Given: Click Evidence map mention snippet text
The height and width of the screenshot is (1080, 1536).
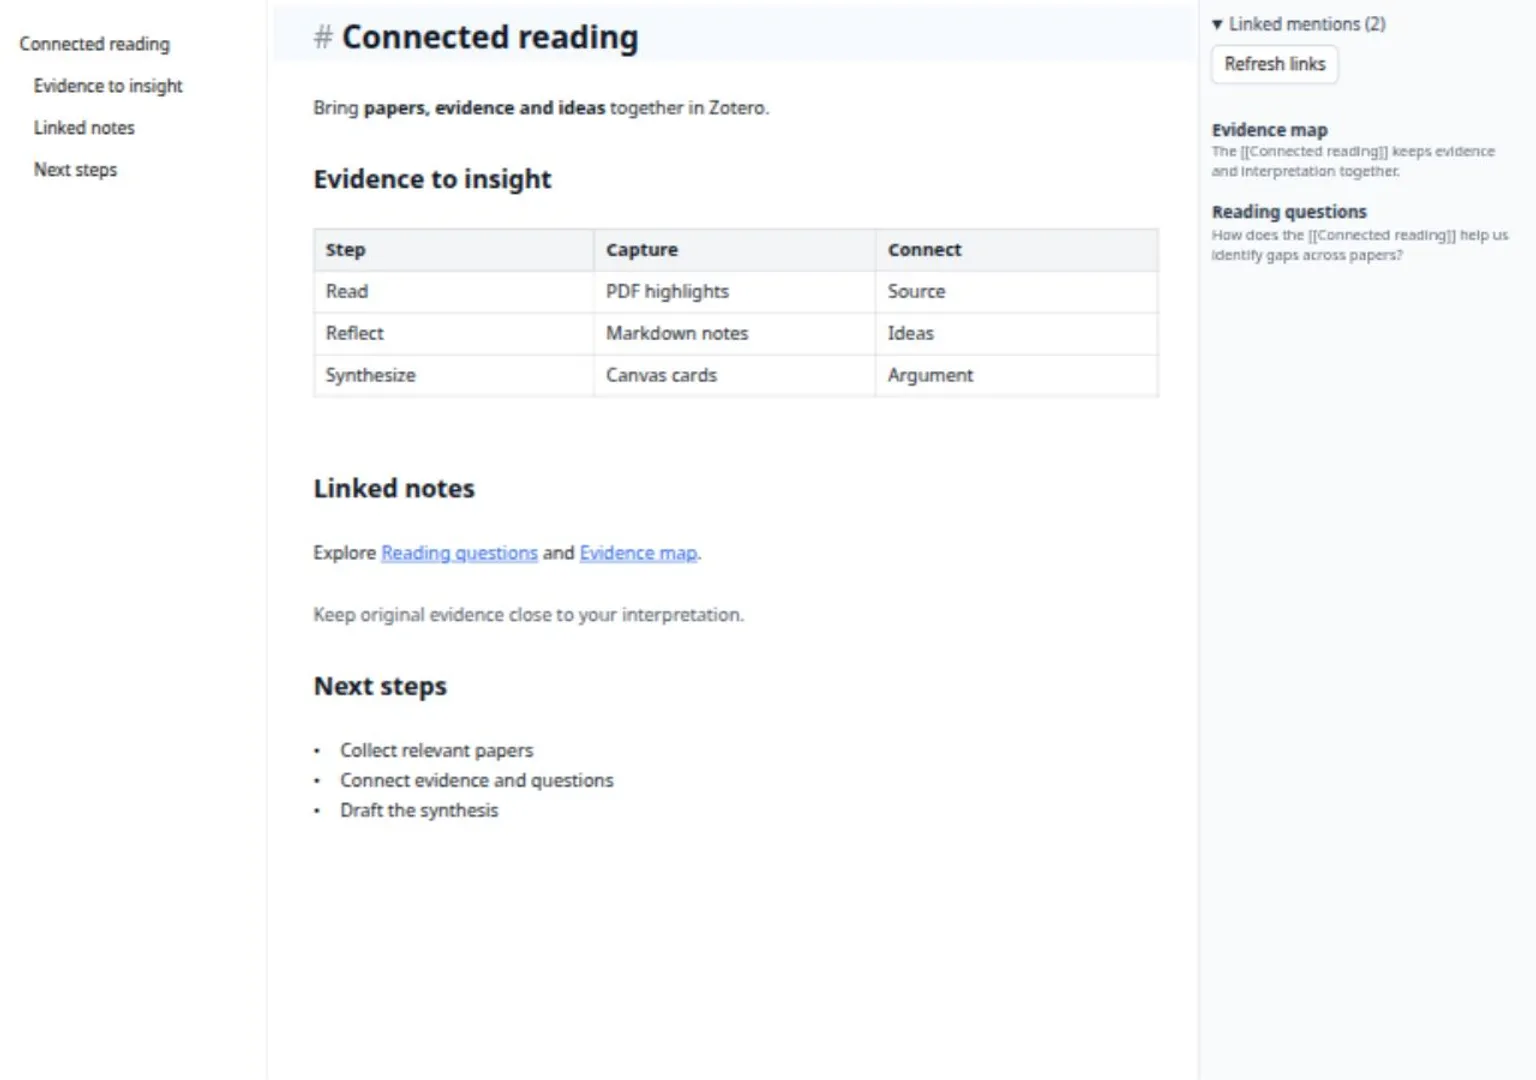Looking at the screenshot, I should [1353, 162].
